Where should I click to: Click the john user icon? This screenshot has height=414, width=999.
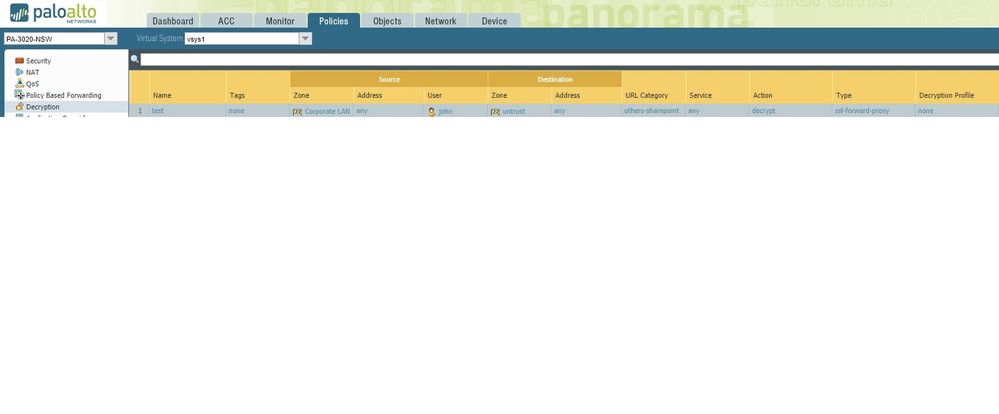[432, 111]
